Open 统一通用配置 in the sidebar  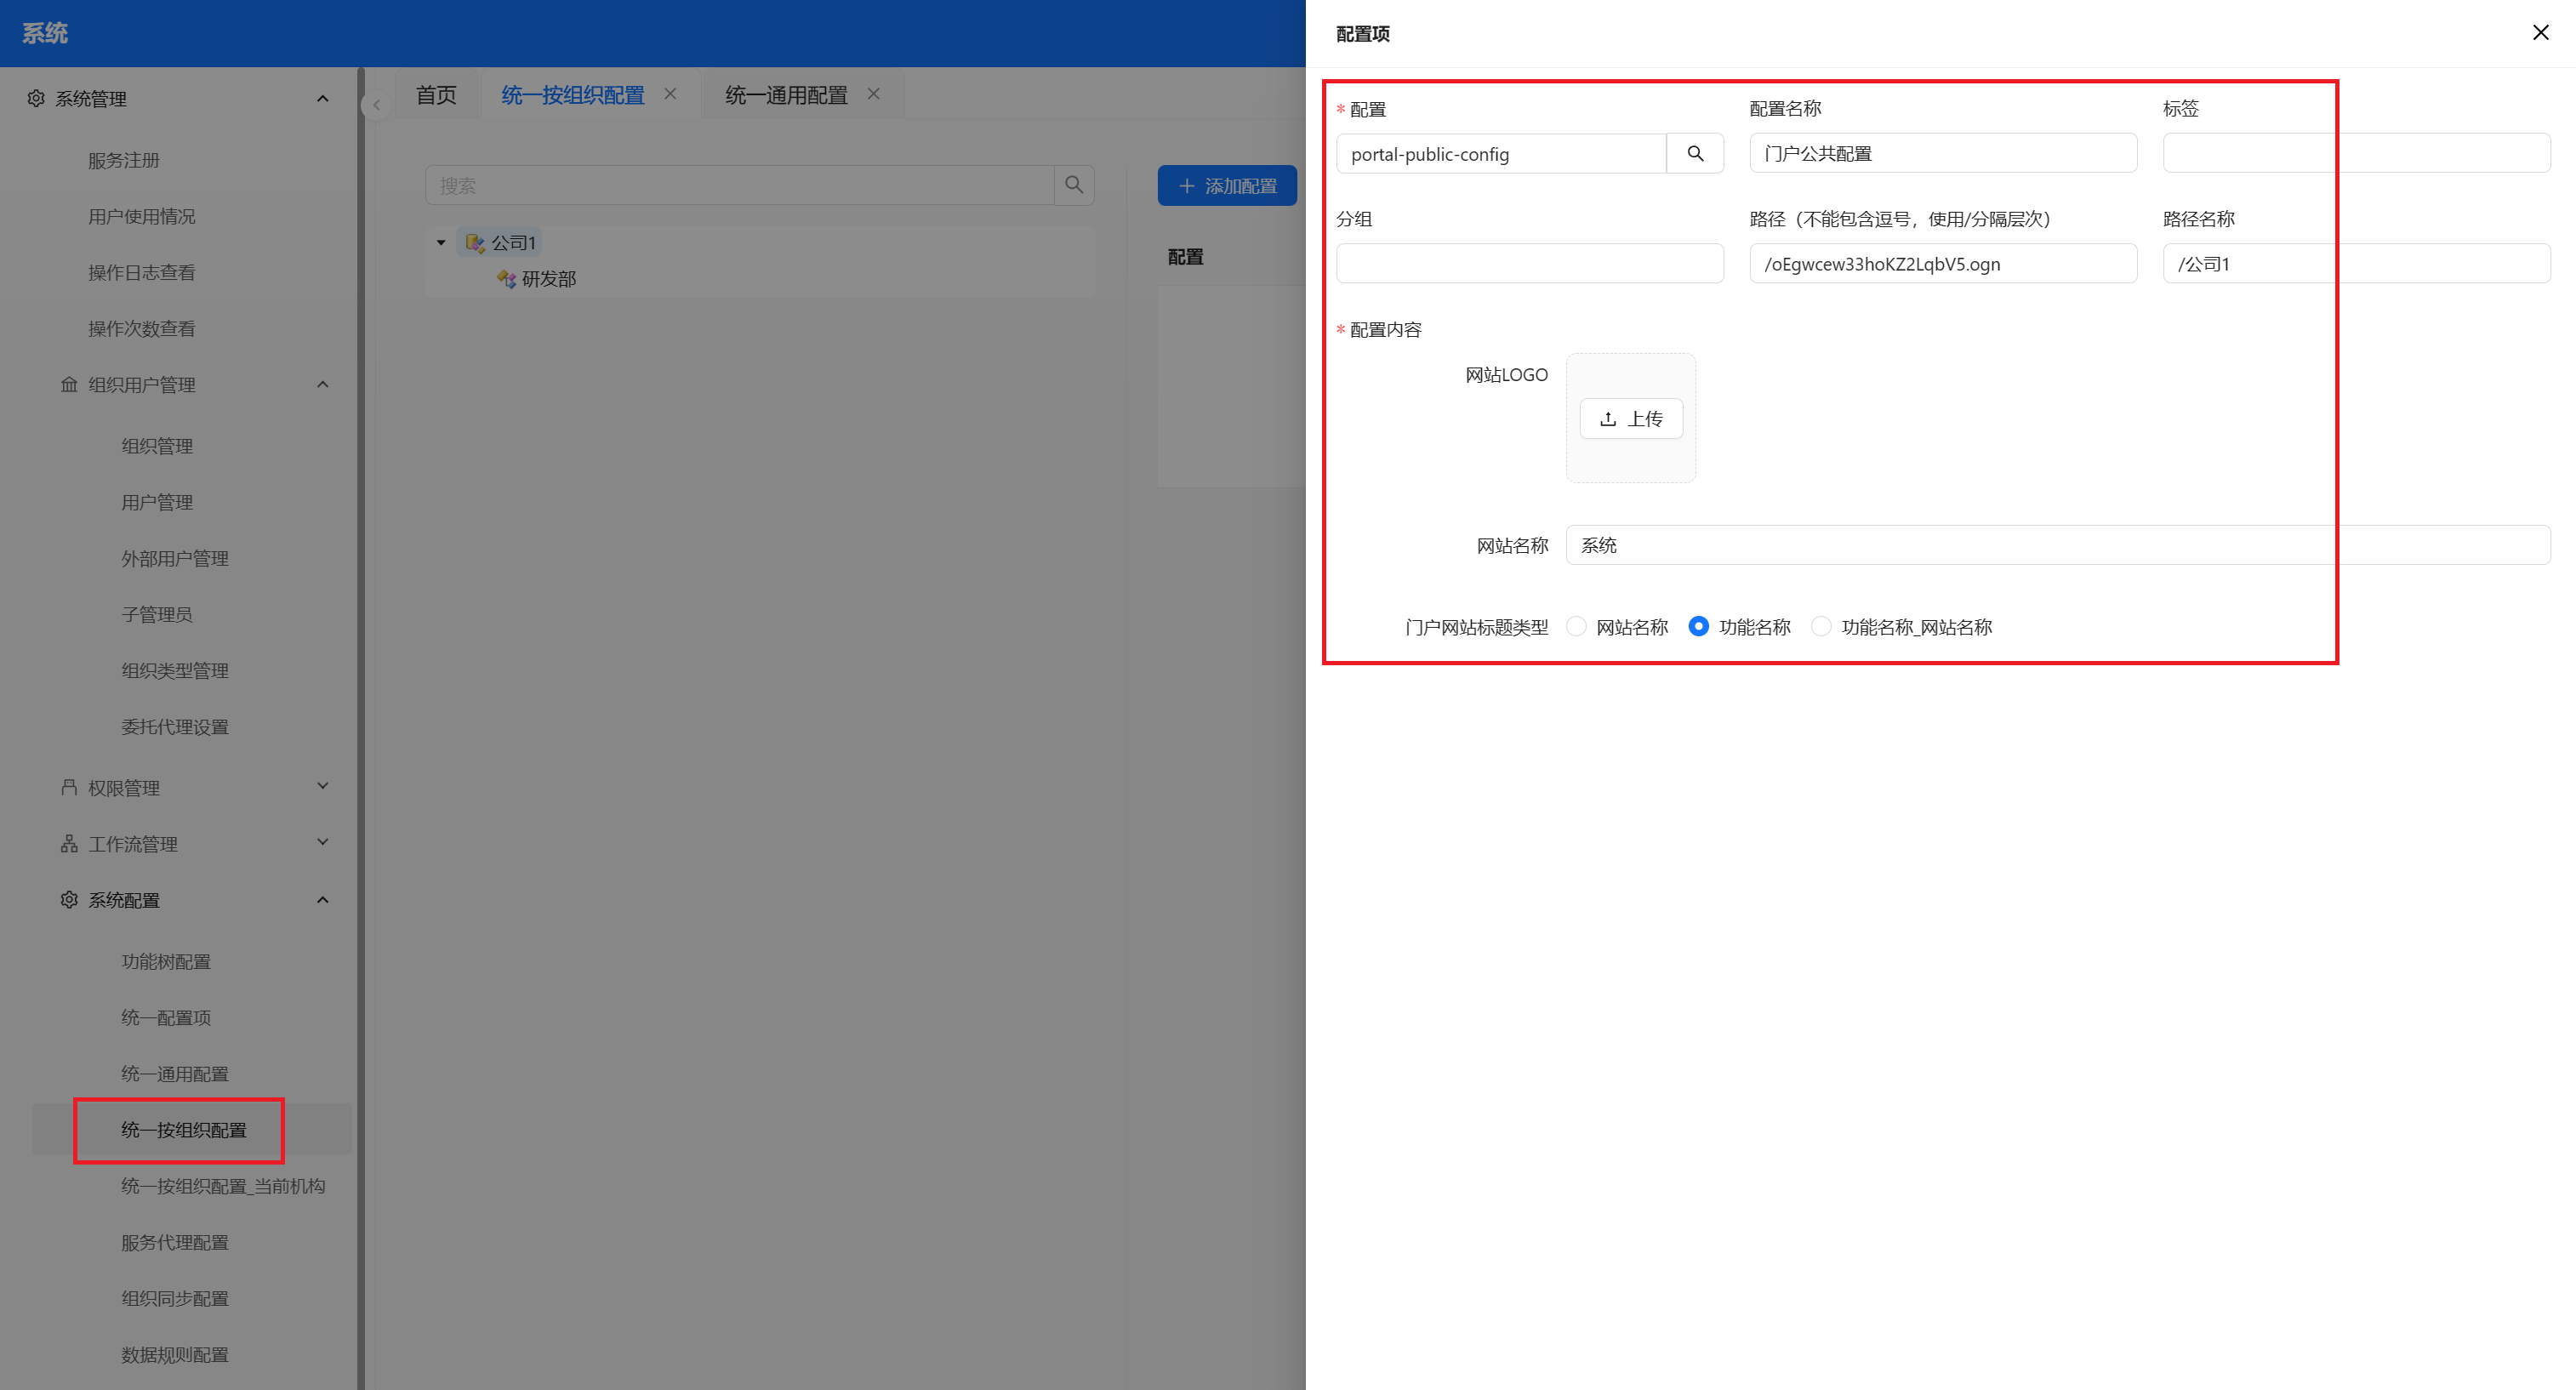(x=175, y=1074)
